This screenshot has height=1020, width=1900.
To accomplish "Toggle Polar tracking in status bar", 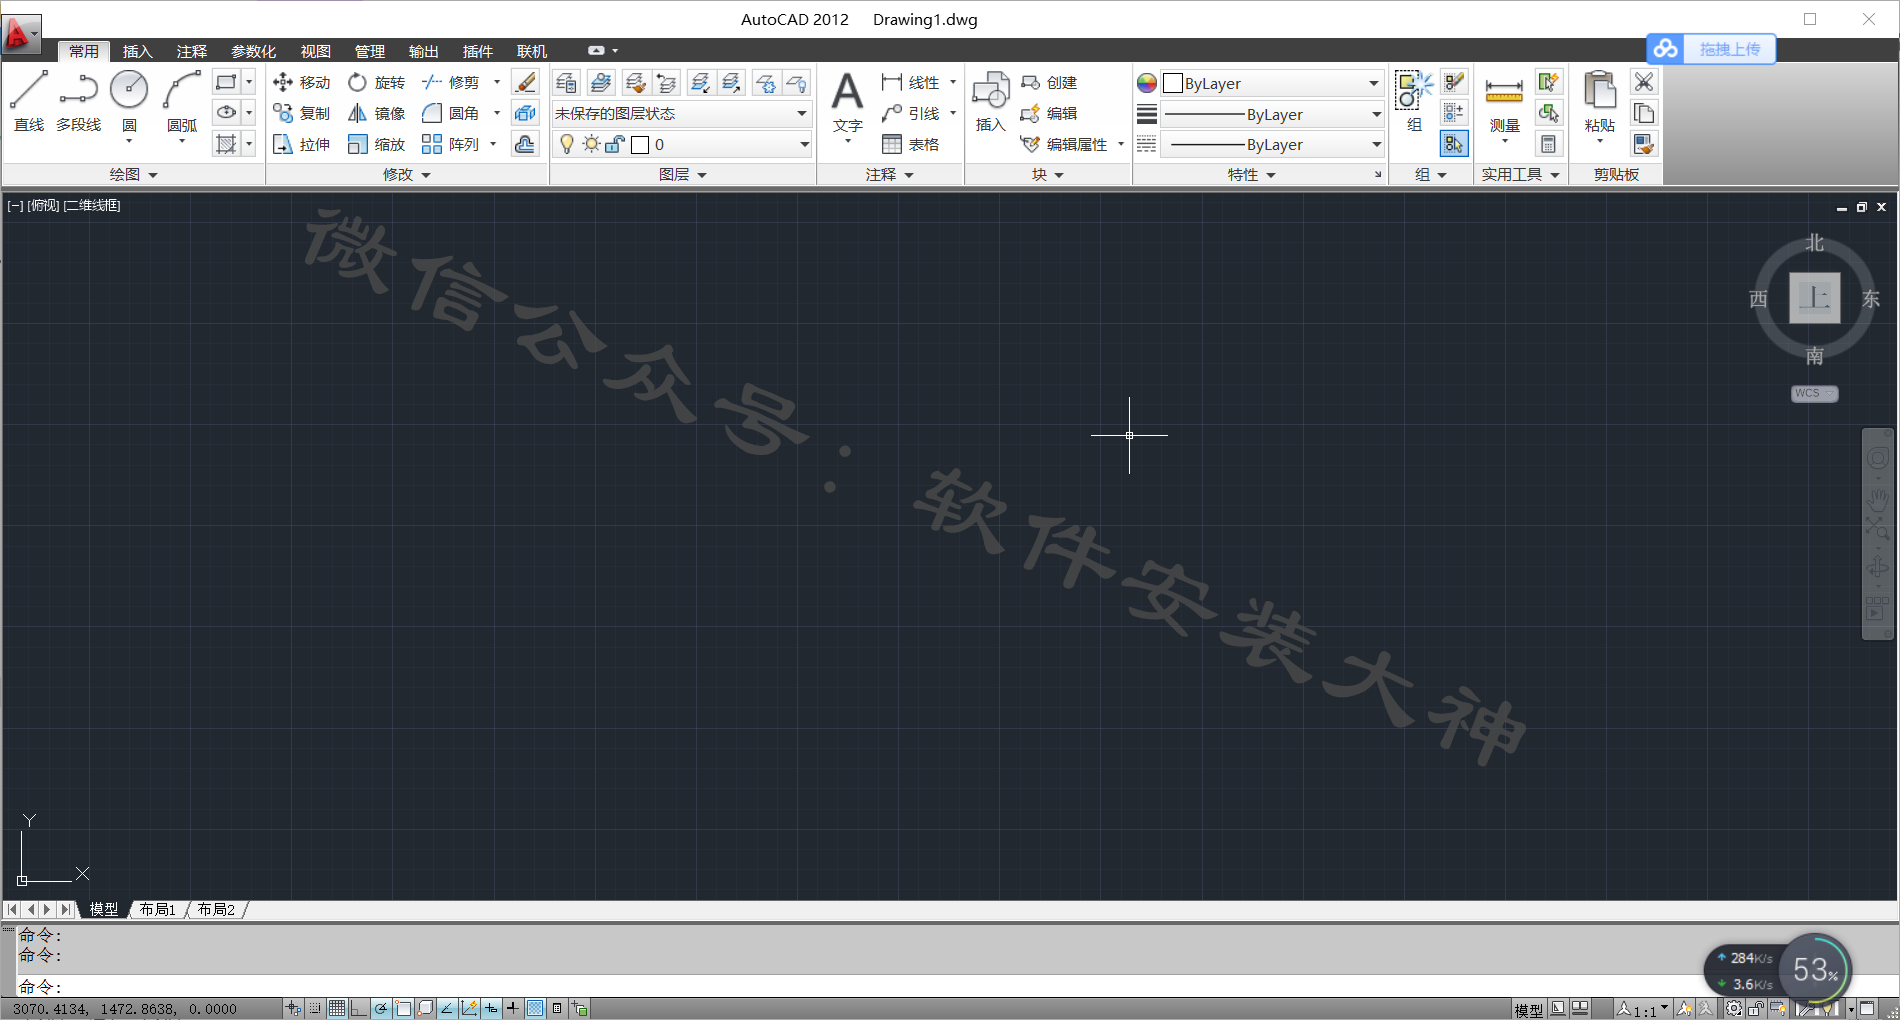I will [x=381, y=1008].
